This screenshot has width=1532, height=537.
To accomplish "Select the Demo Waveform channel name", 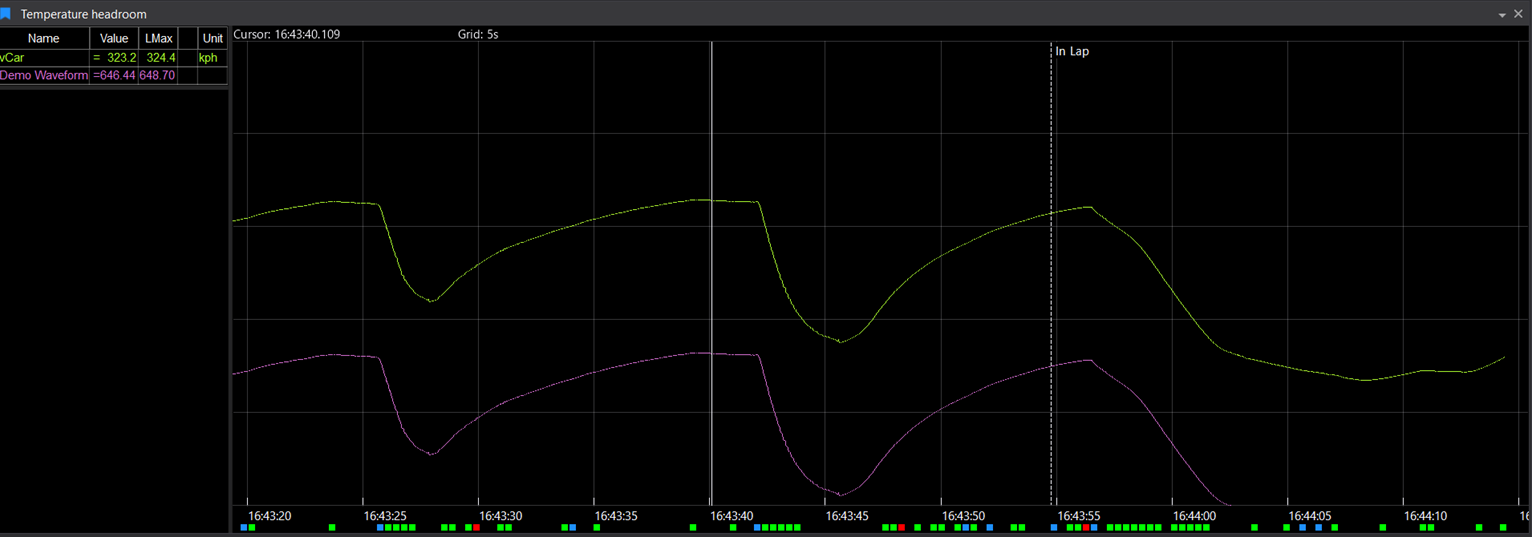I will pyautogui.click(x=44, y=76).
